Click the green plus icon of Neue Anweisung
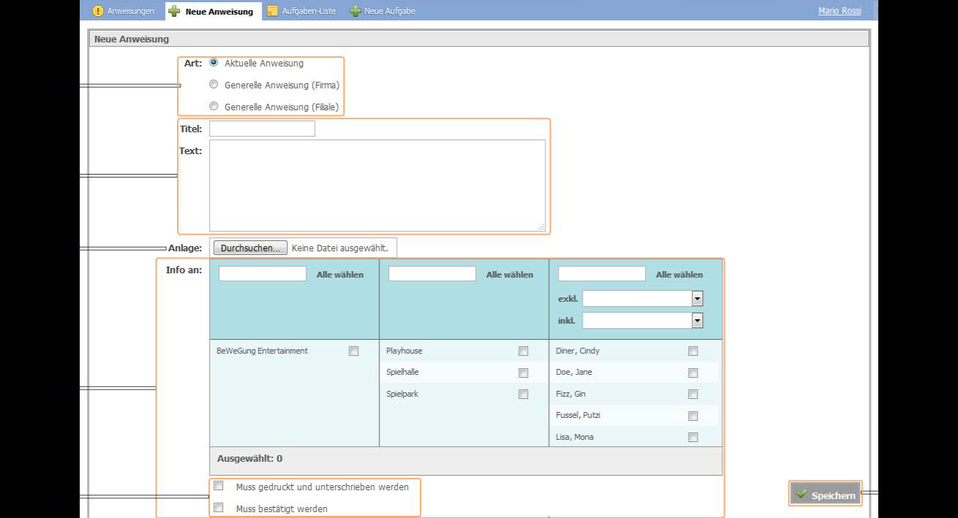958x518 pixels. click(174, 11)
